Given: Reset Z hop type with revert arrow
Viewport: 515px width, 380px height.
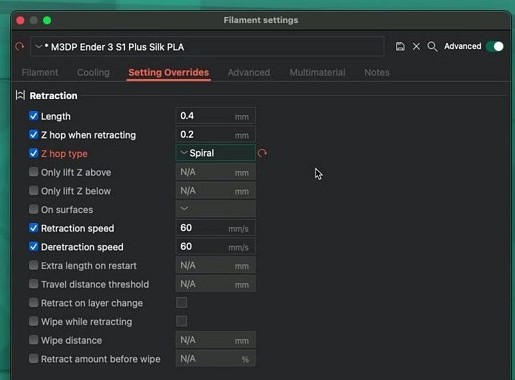Looking at the screenshot, I should [262, 153].
